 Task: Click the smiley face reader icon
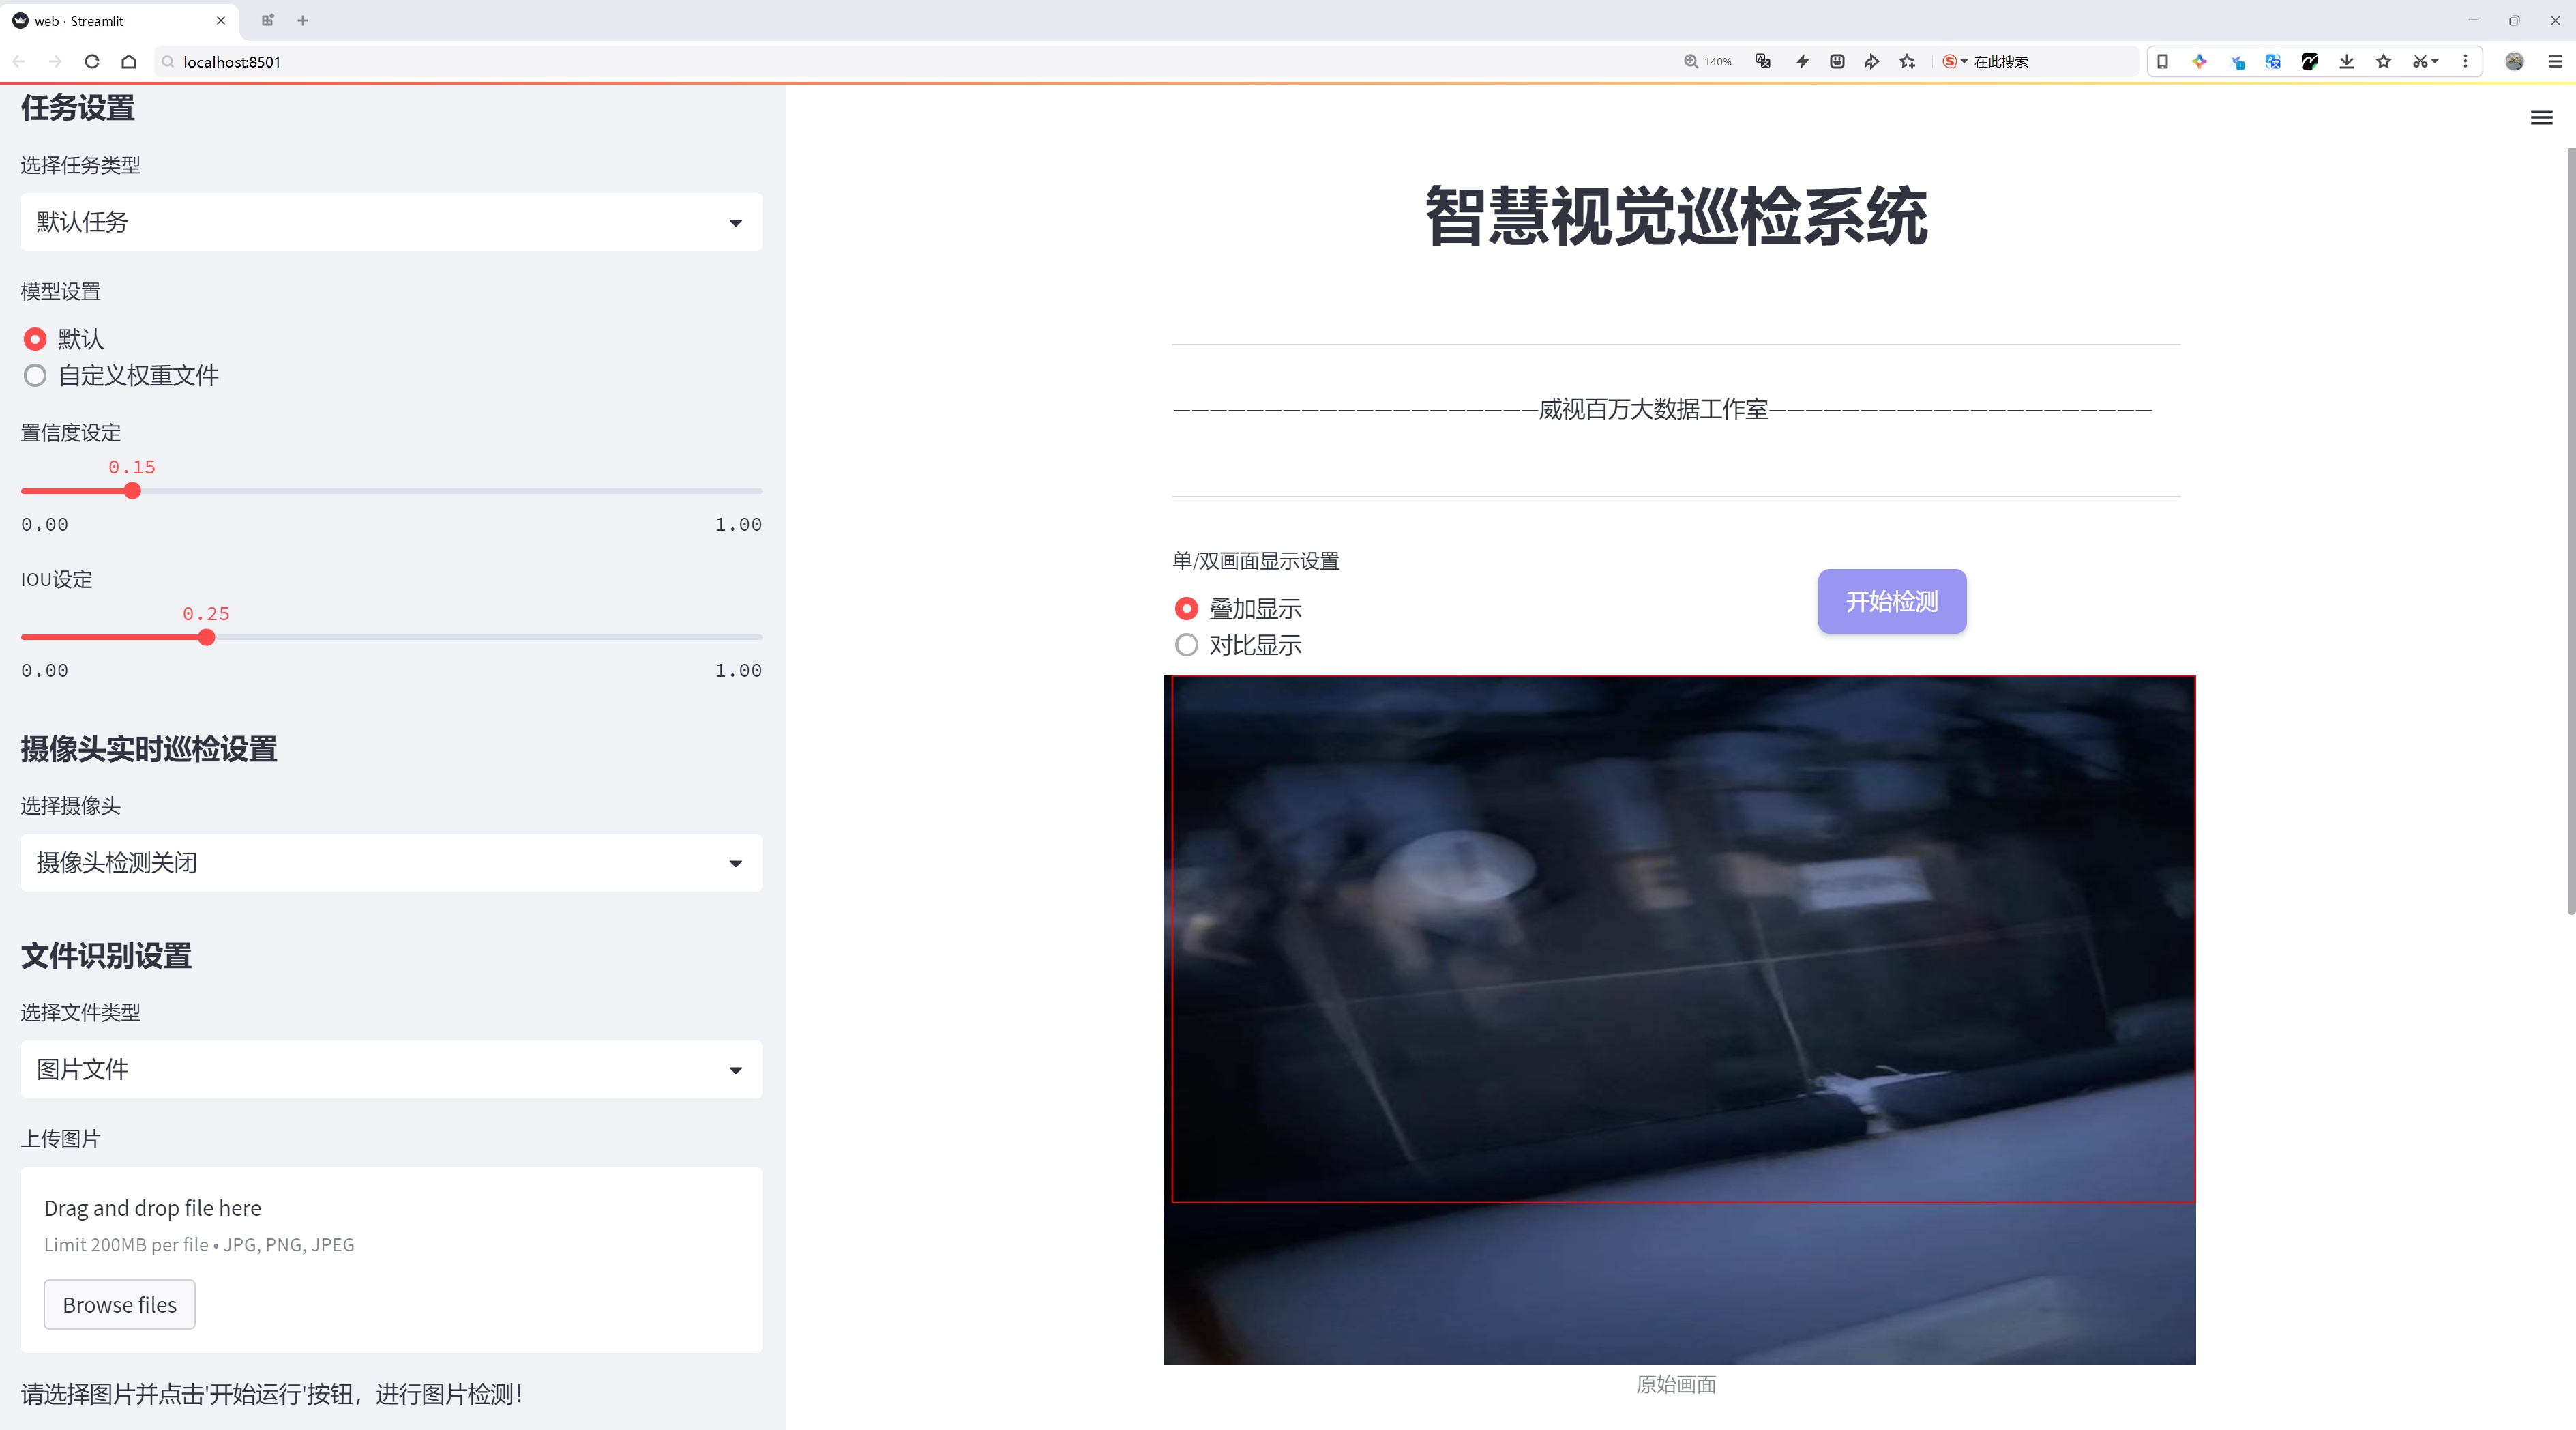click(1837, 61)
